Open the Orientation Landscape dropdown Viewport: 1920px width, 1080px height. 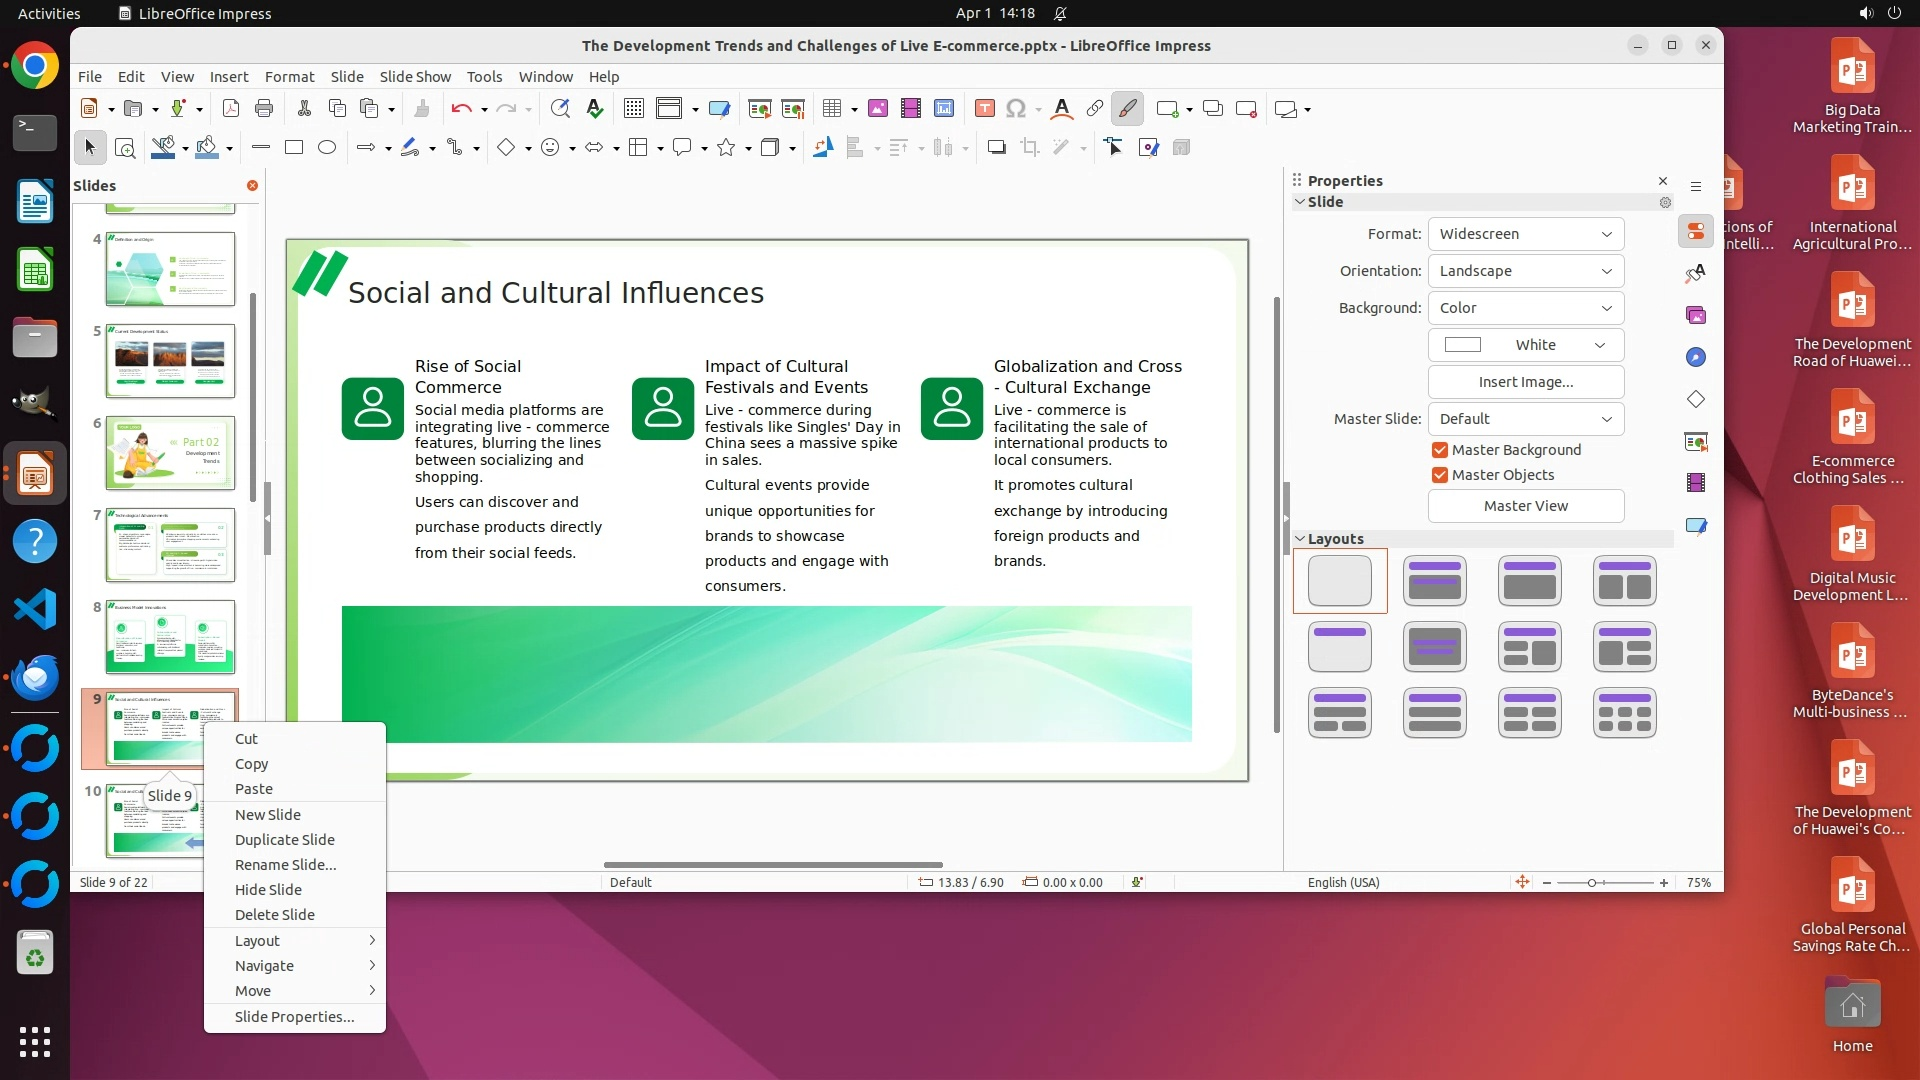tap(1525, 271)
